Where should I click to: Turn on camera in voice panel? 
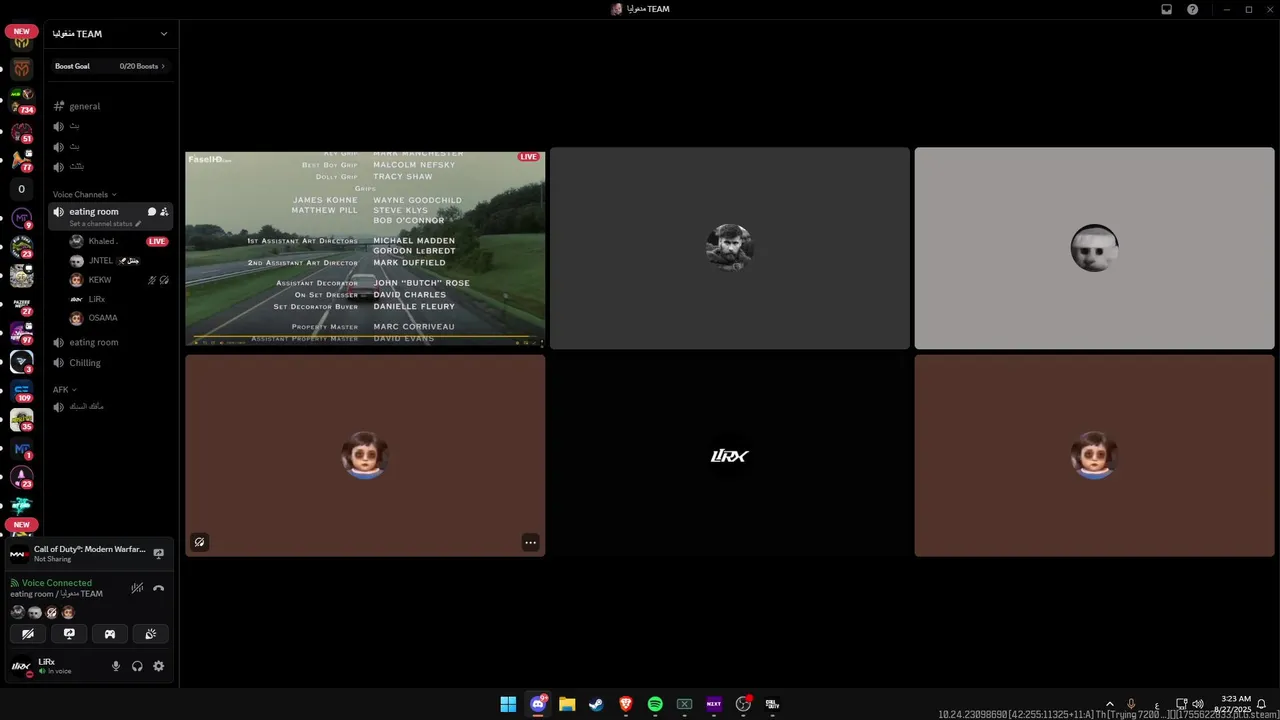tap(28, 633)
